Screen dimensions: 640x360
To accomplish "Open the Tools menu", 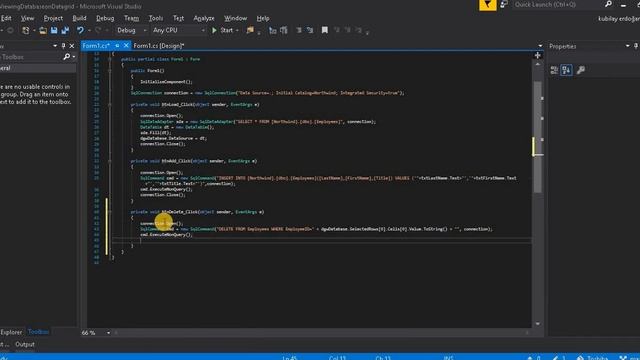I will [x=156, y=18].
